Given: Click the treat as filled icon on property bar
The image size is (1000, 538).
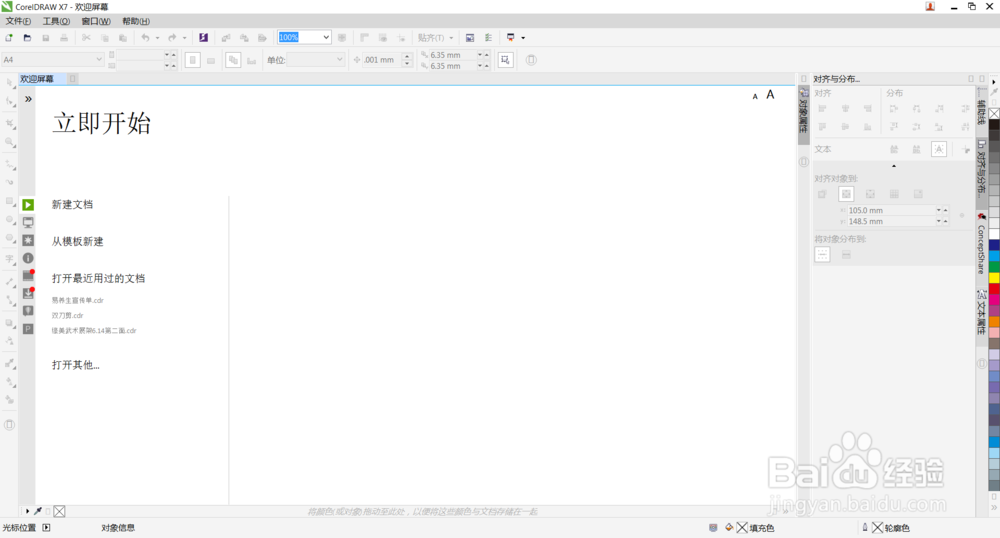Looking at the screenshot, I should click(x=506, y=60).
